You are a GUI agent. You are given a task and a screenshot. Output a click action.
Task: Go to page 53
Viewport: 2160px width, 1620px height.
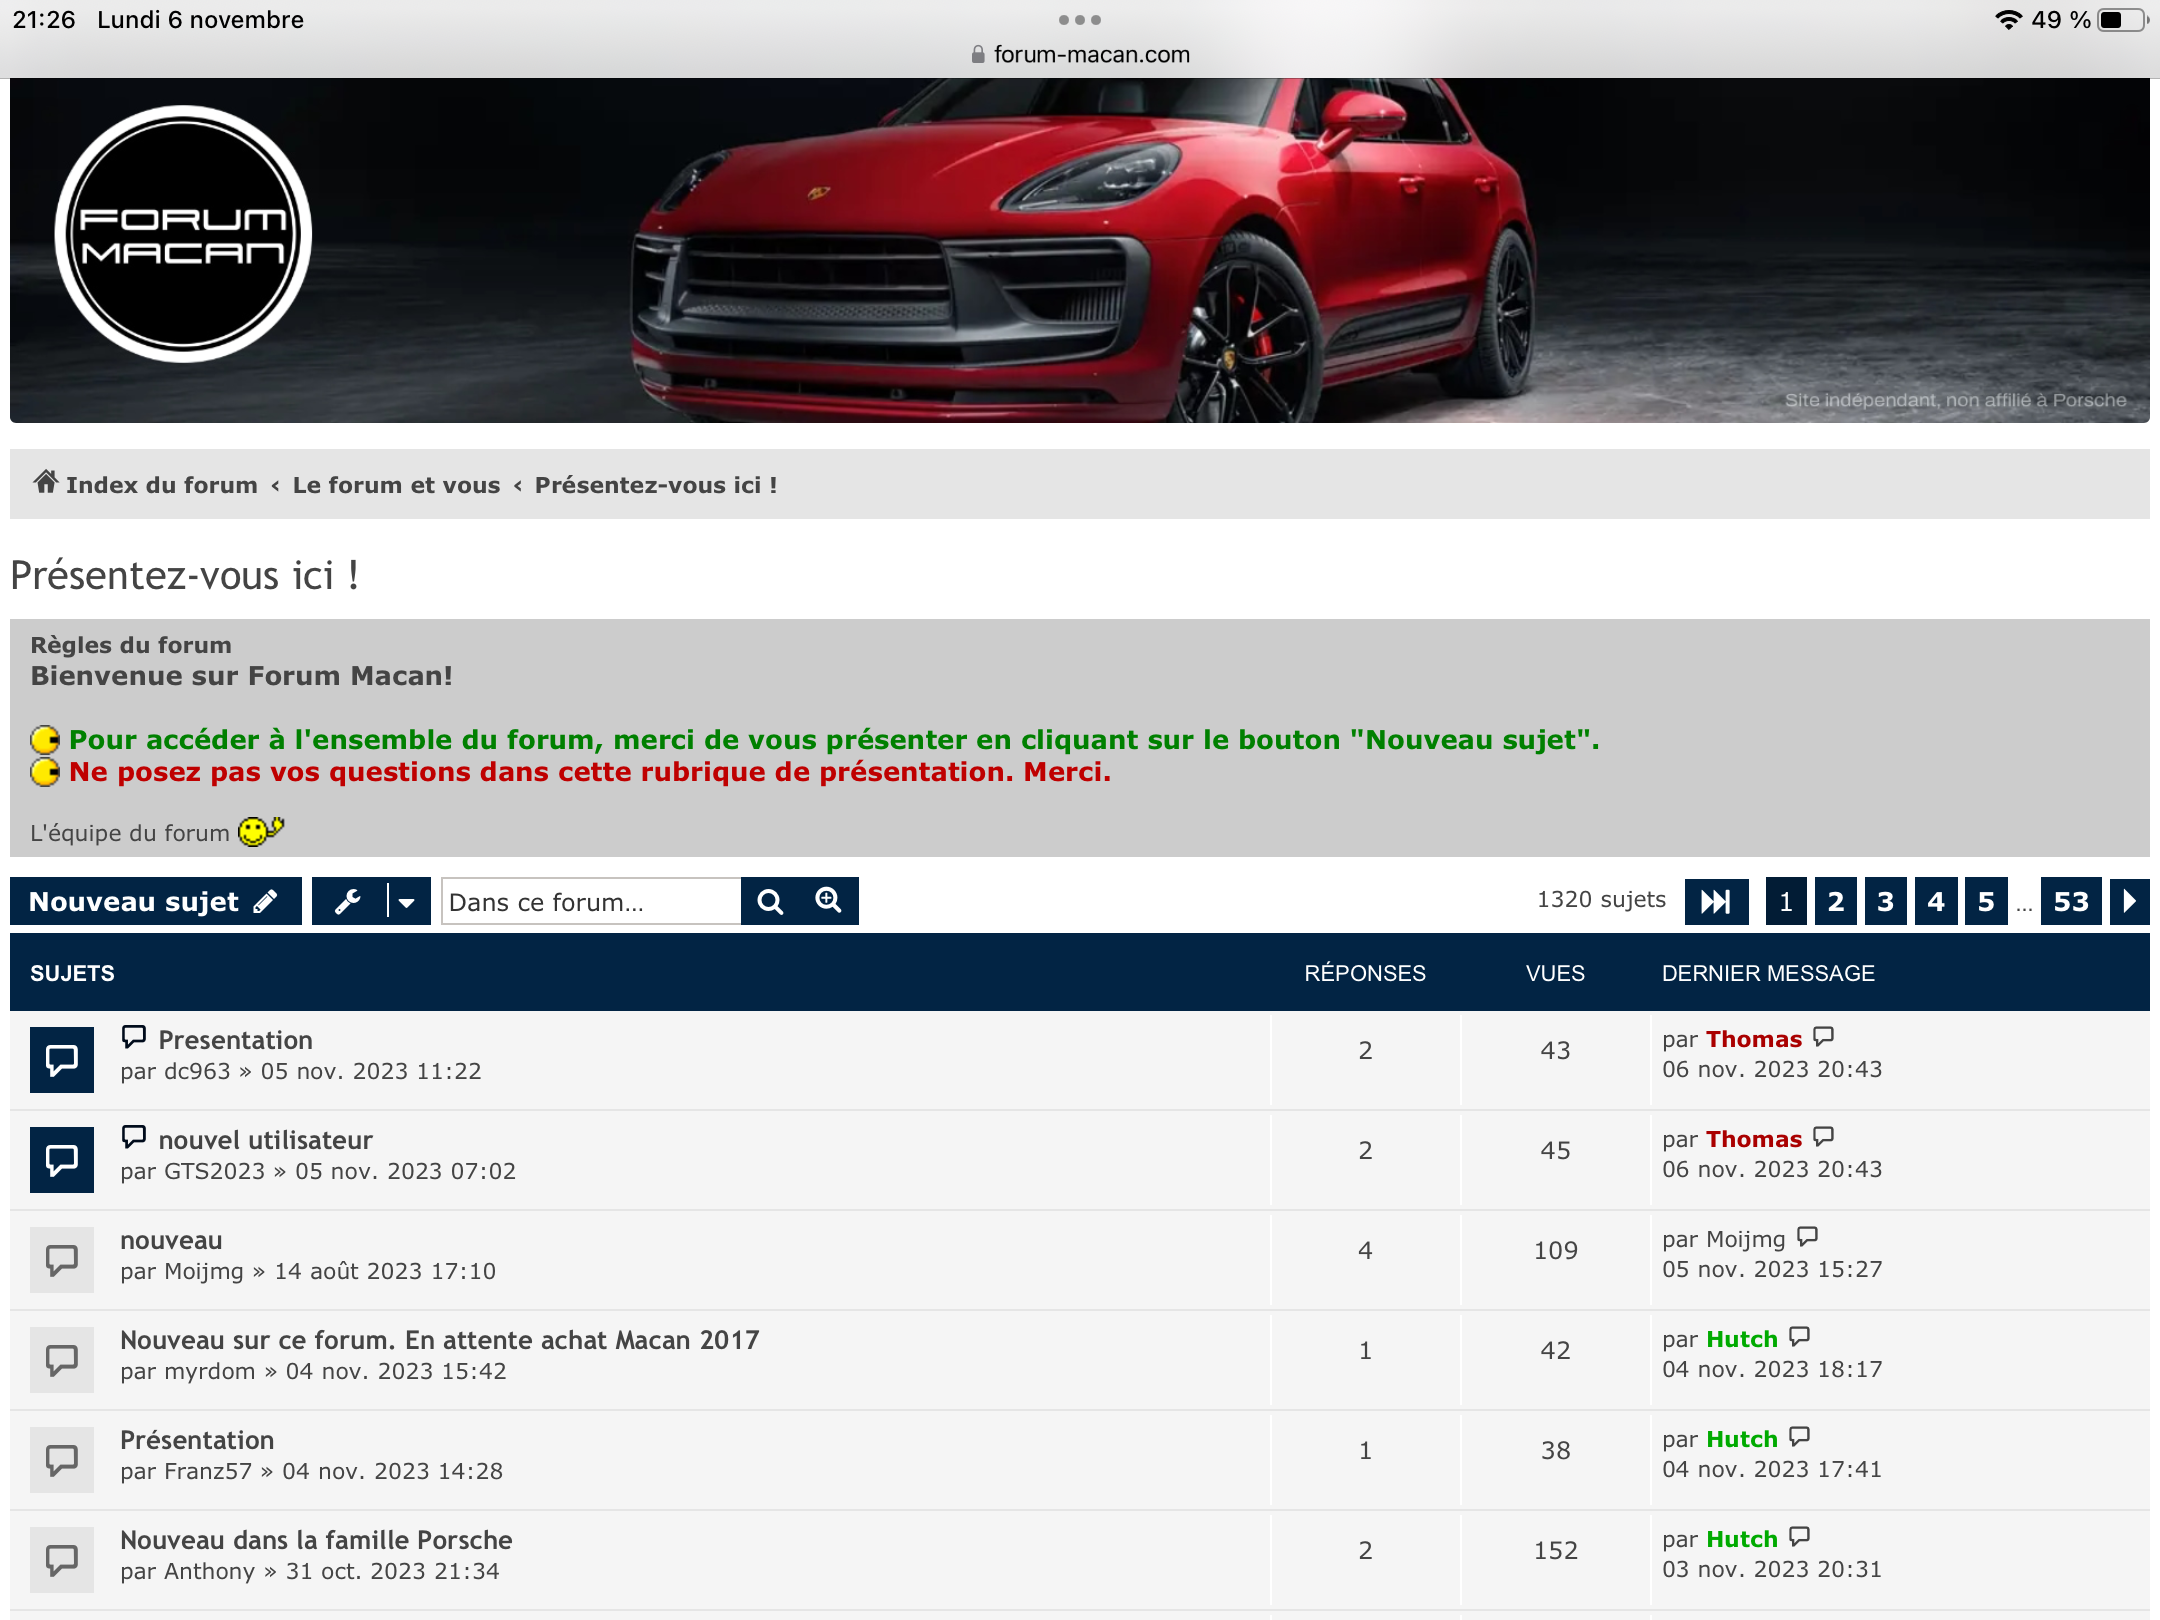coord(2071,902)
